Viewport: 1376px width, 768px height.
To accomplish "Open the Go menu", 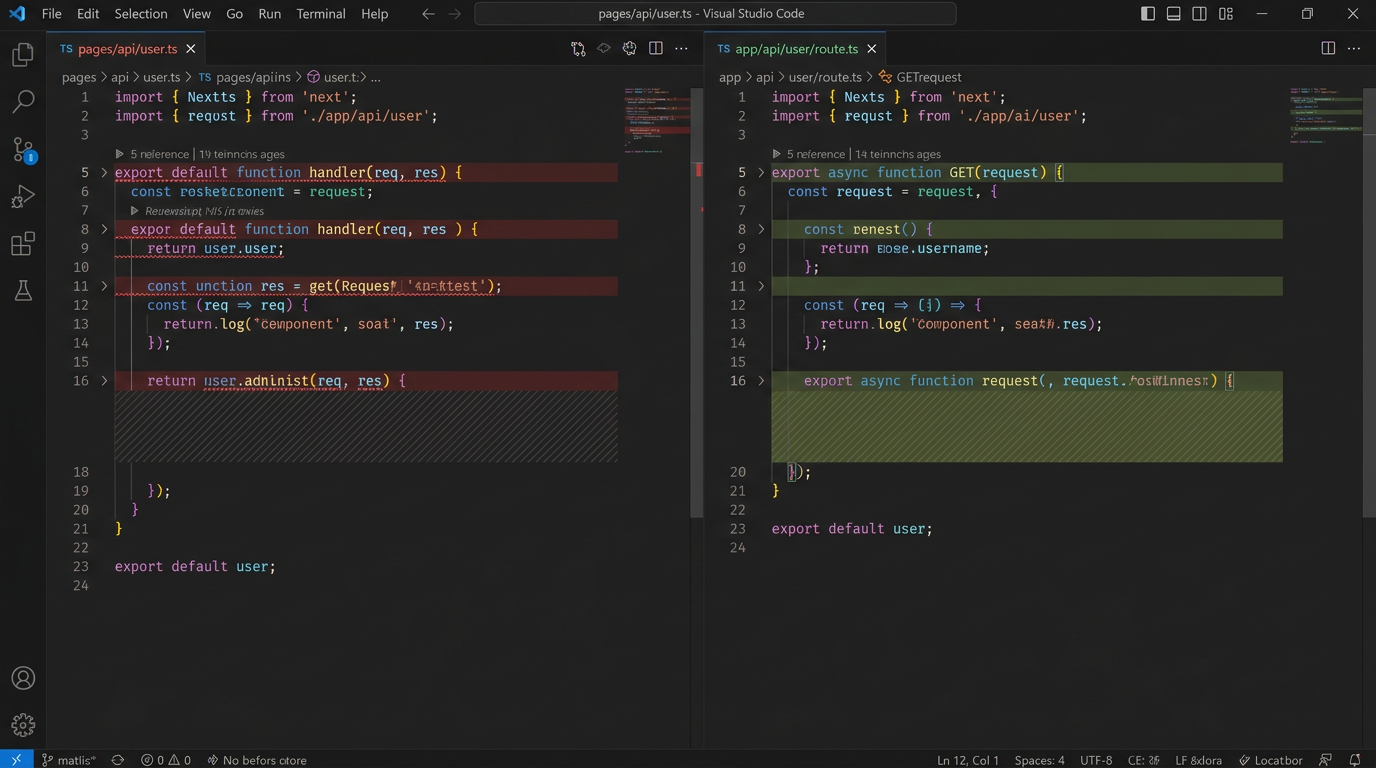I will click(x=235, y=14).
